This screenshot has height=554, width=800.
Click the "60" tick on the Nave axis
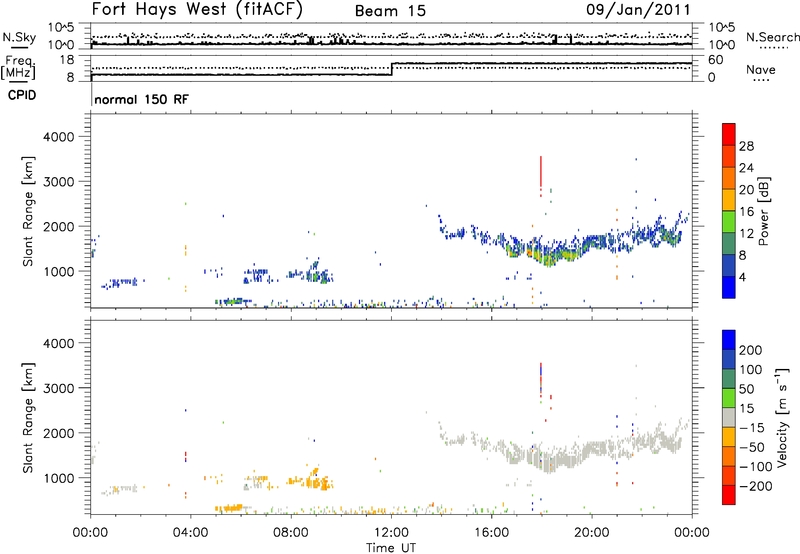[715, 60]
